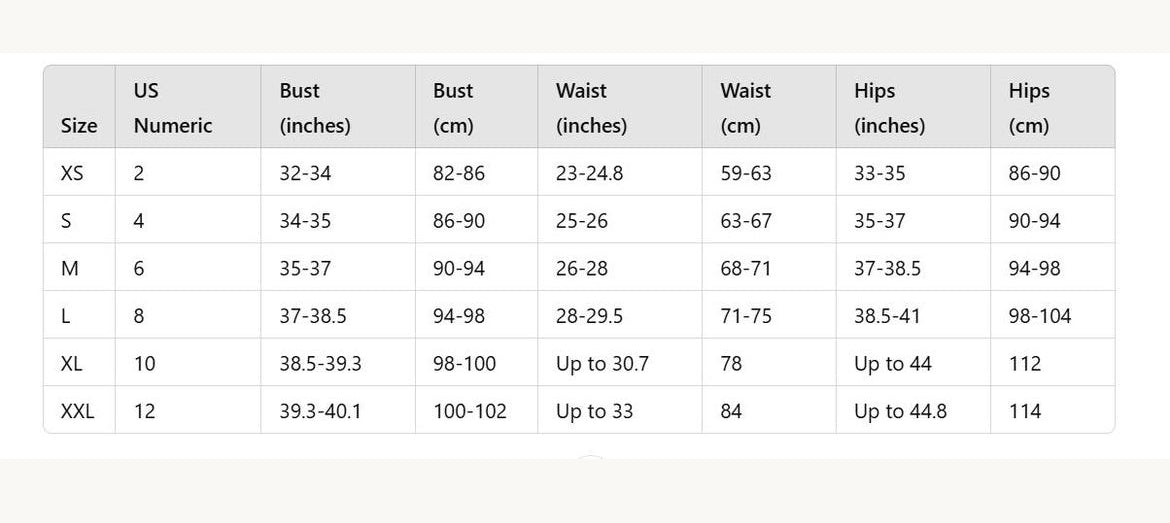The height and width of the screenshot is (523, 1170).
Task: Click the 100-102 bust cm cell
Action: point(469,411)
